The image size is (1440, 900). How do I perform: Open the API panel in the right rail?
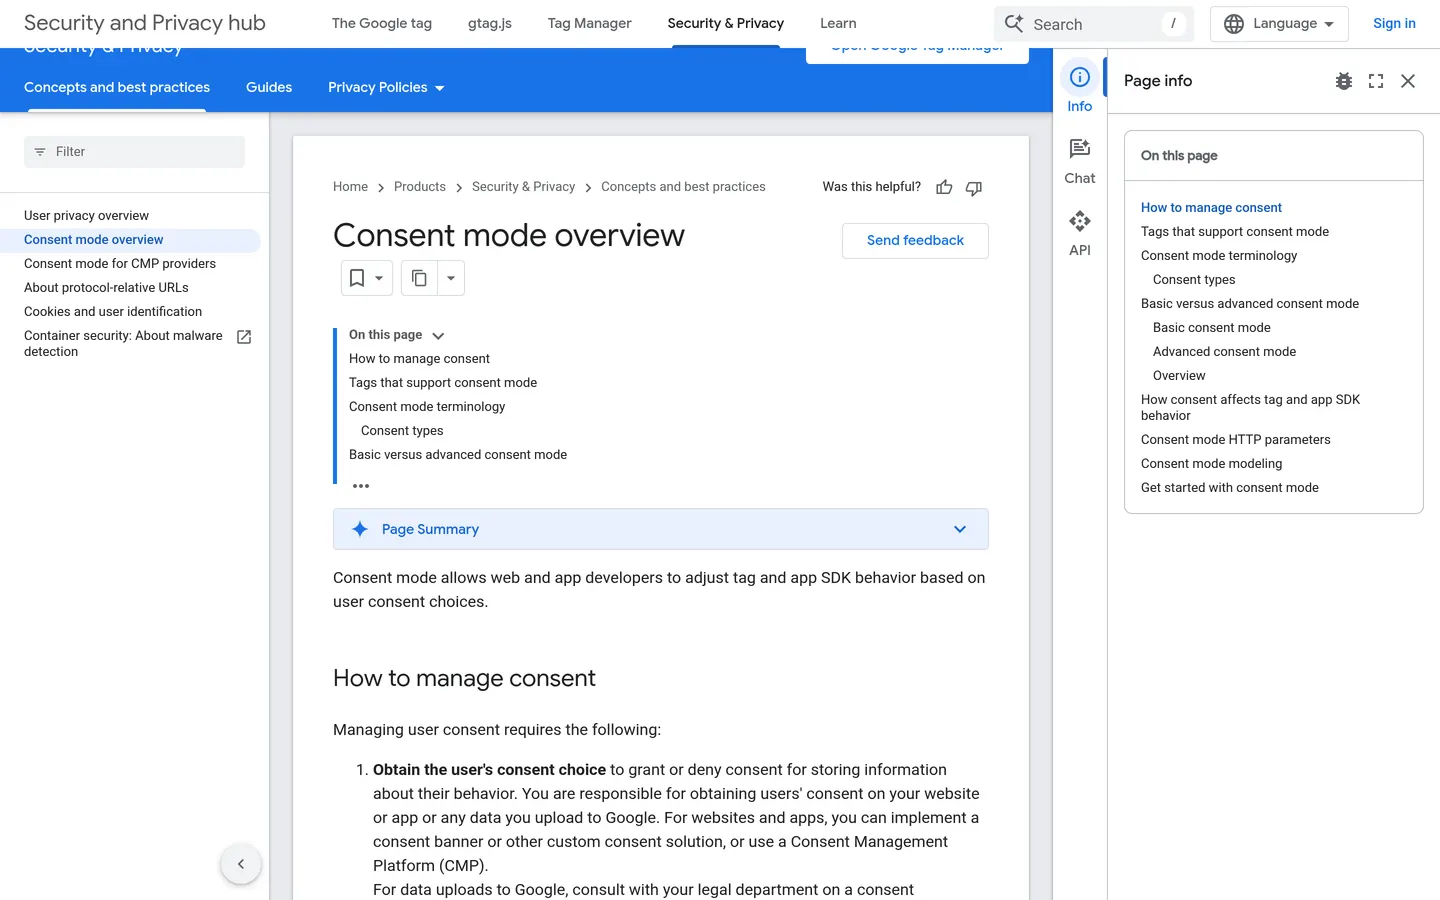(x=1079, y=232)
